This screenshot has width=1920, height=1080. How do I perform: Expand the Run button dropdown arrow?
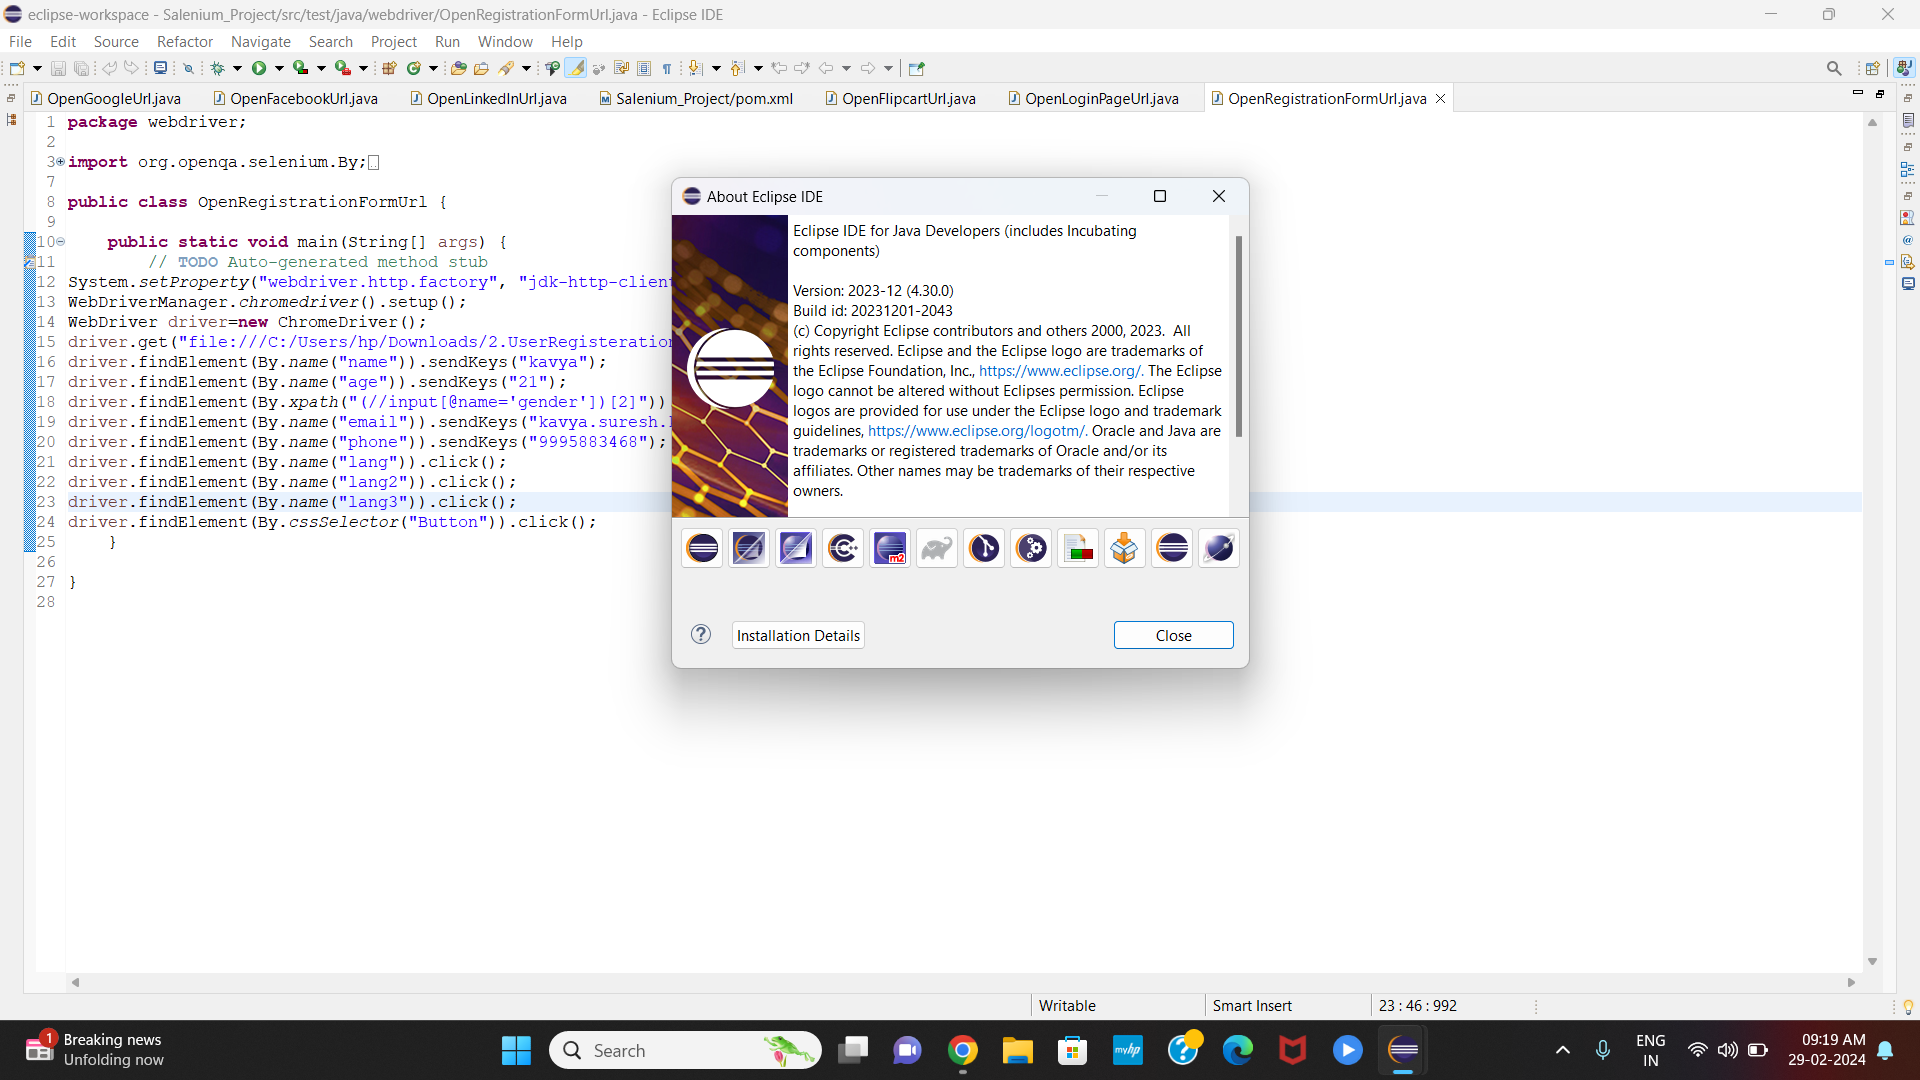279,68
